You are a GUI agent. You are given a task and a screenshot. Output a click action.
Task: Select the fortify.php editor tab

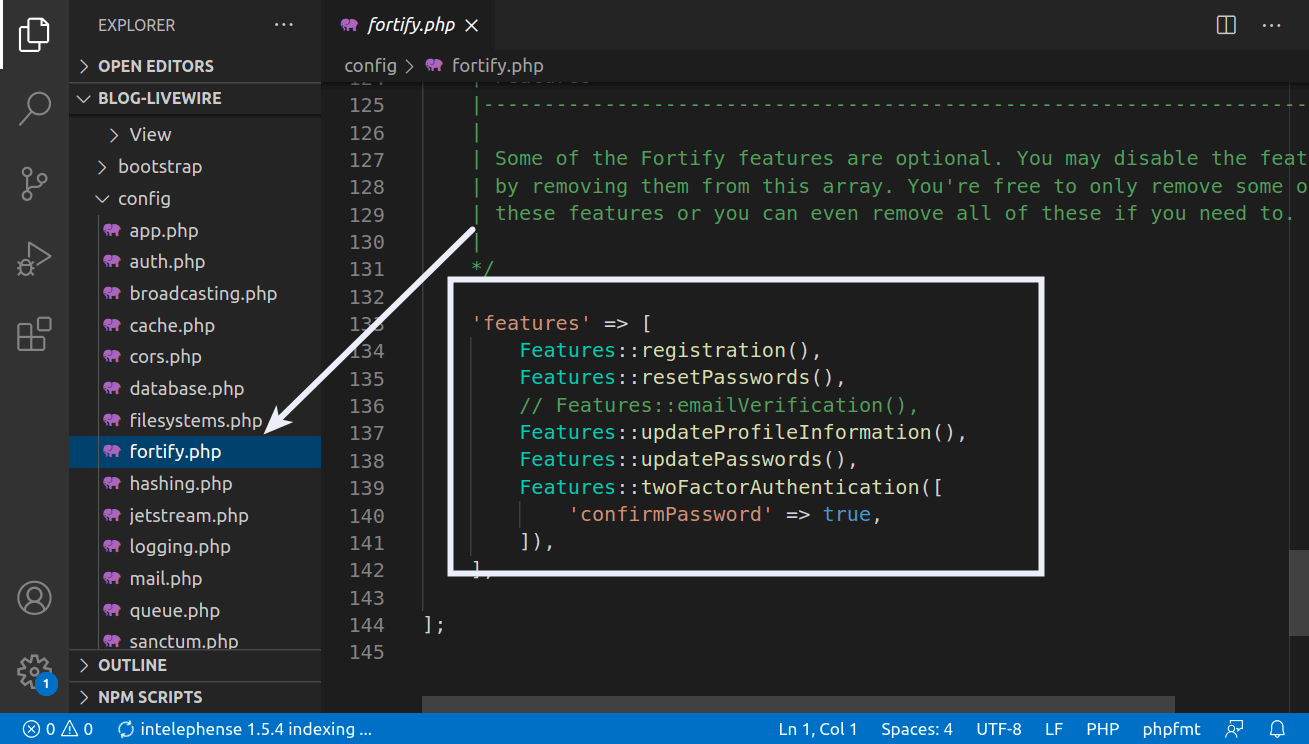(410, 26)
